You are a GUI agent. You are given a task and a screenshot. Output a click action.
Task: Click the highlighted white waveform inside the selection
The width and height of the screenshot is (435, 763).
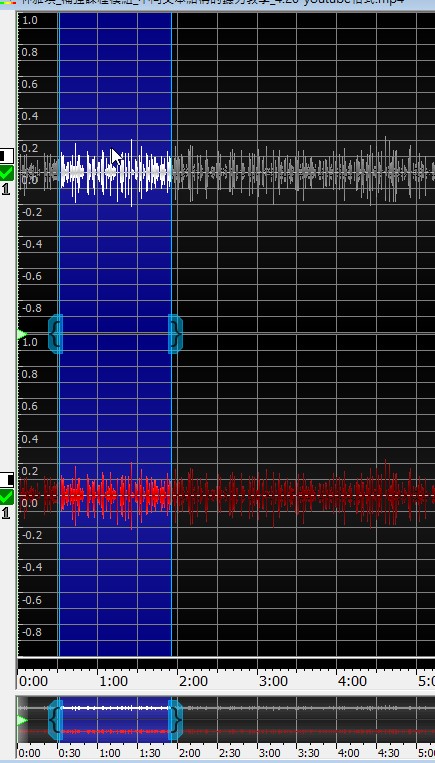click(115, 172)
